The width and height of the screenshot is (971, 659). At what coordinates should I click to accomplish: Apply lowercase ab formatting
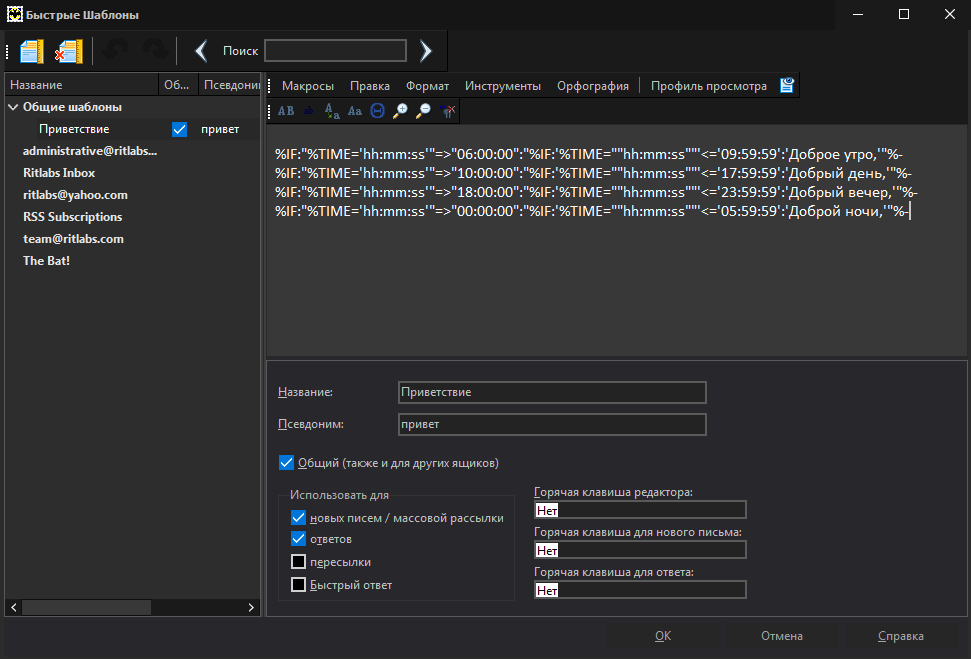coord(308,111)
